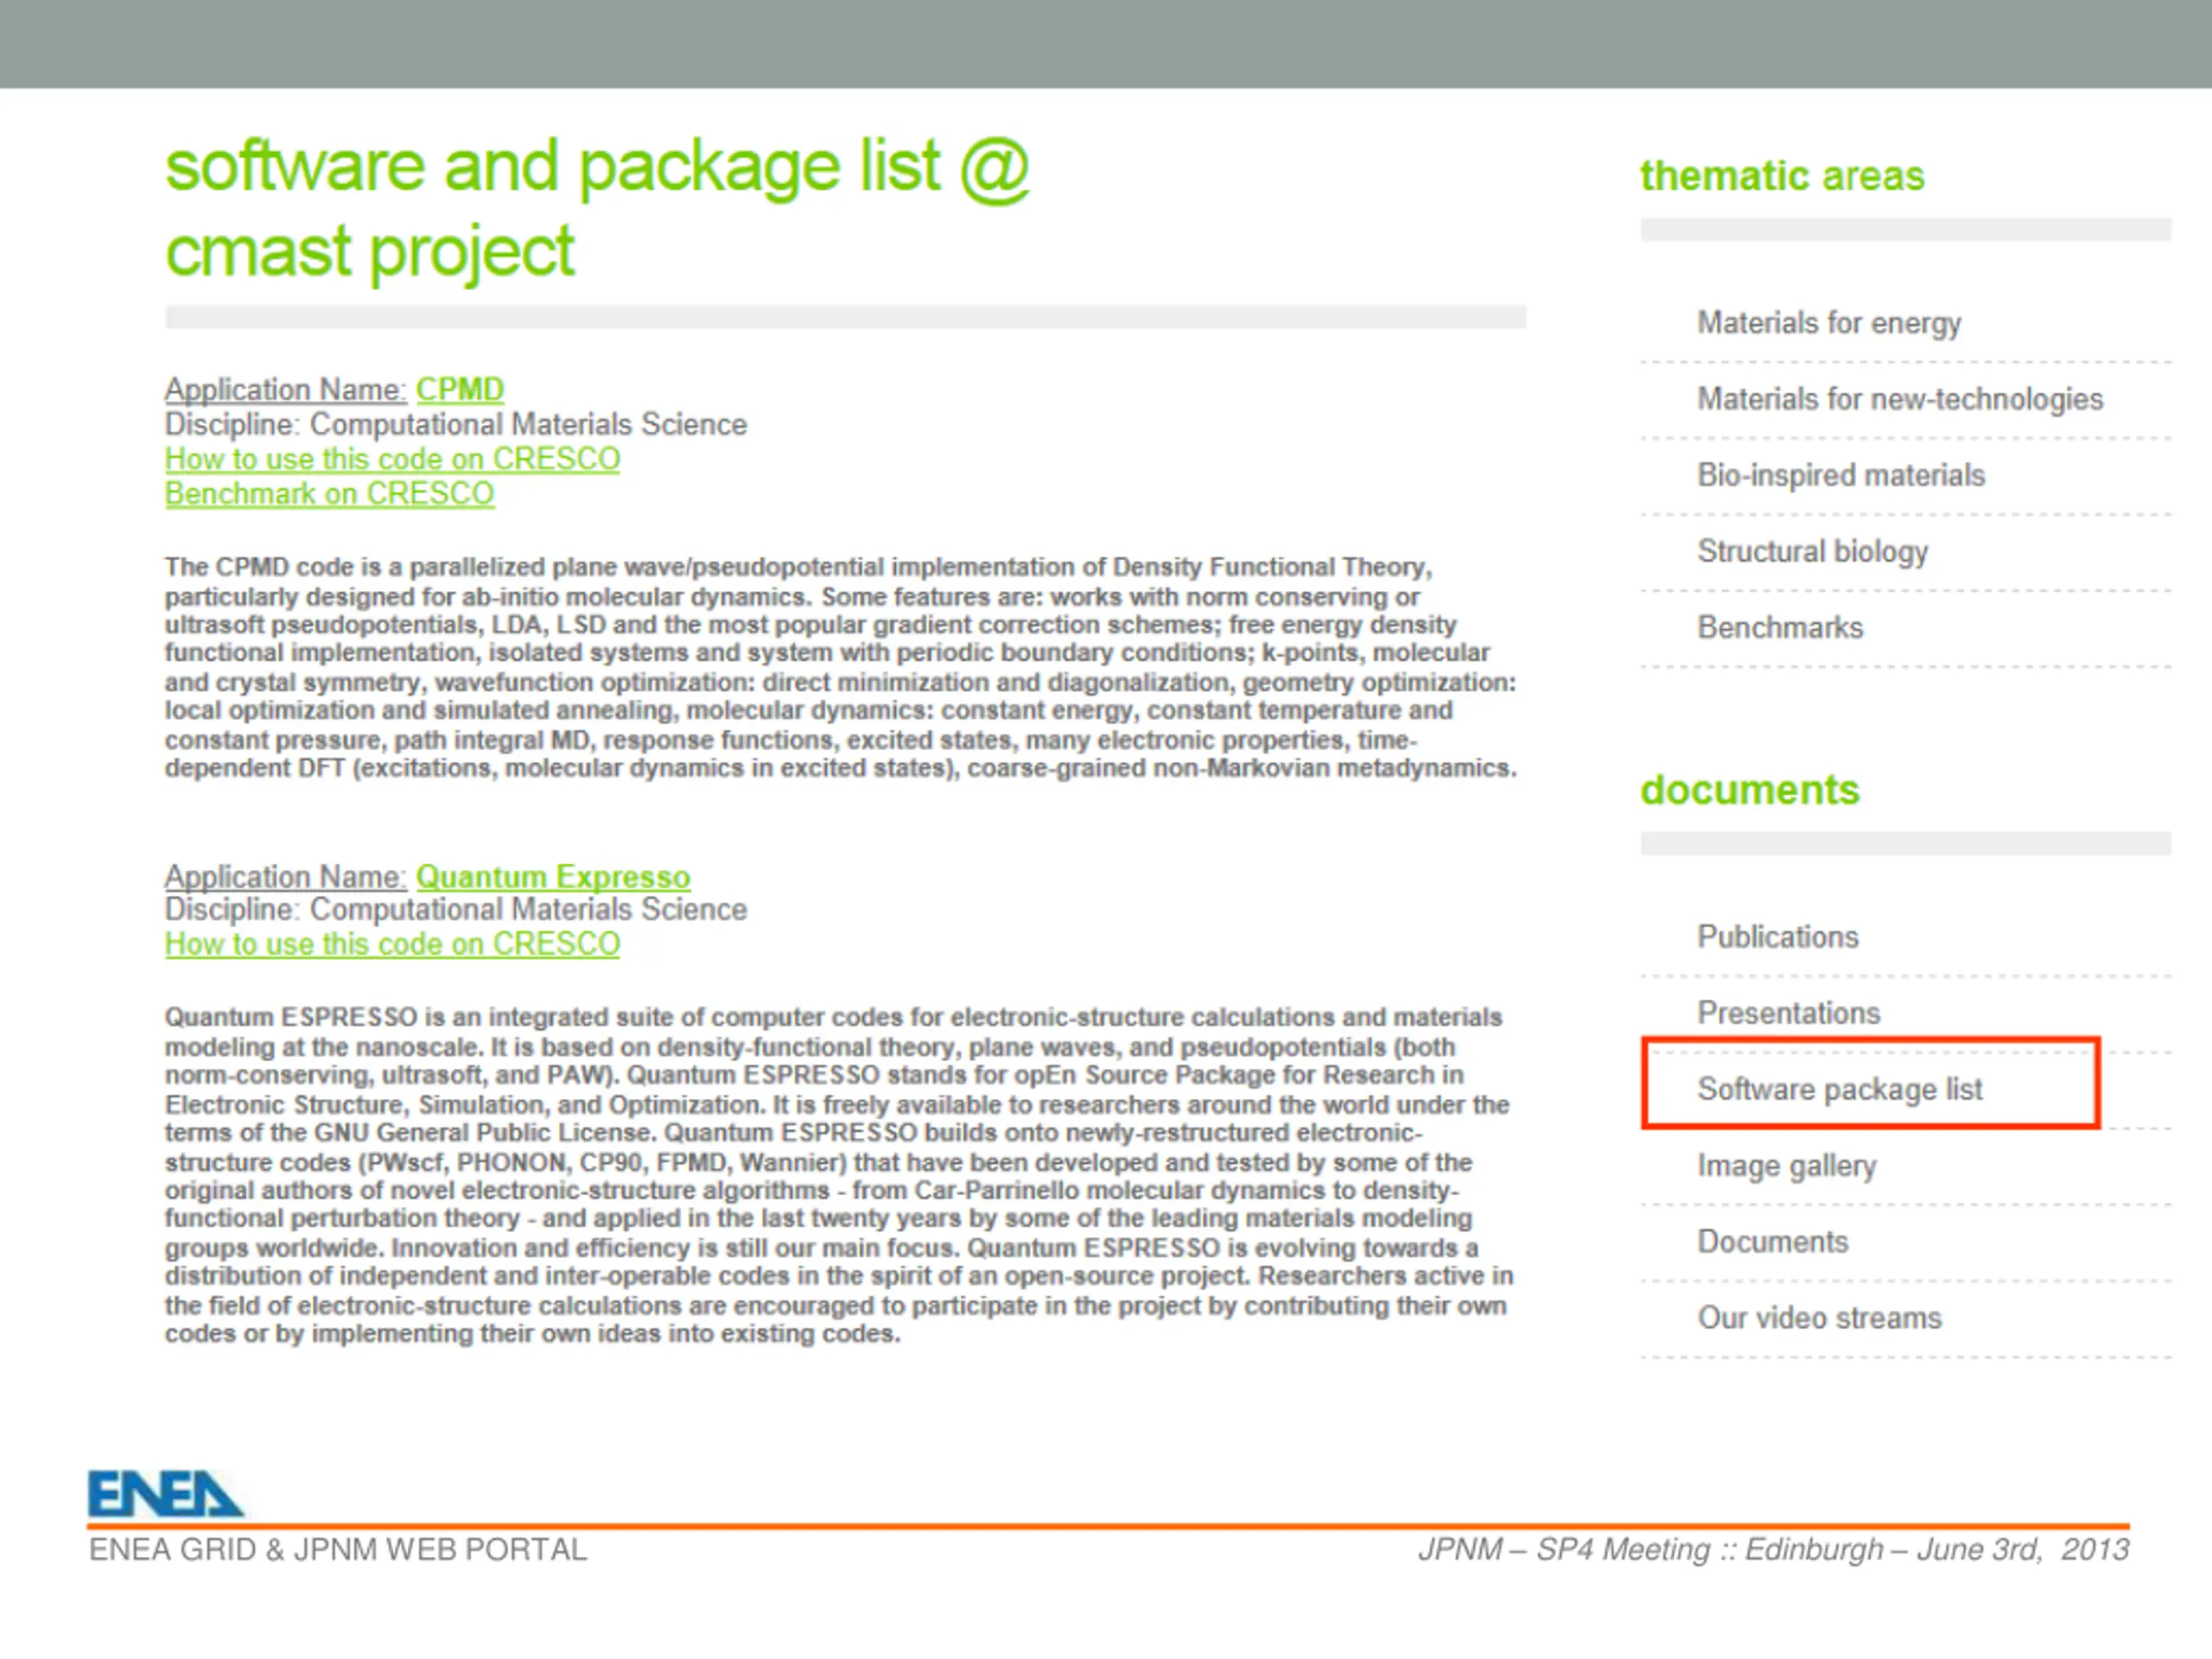Click 'Application Name:' label beside Quantum Expresso

point(286,876)
